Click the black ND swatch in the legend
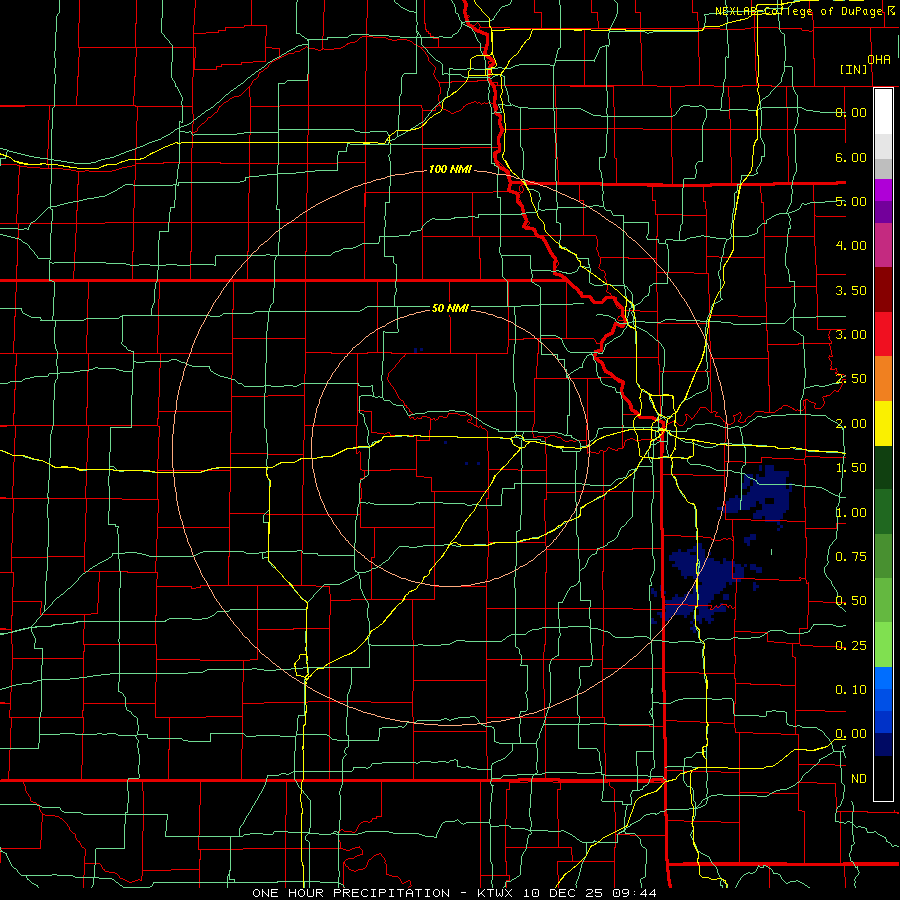 tap(883, 778)
